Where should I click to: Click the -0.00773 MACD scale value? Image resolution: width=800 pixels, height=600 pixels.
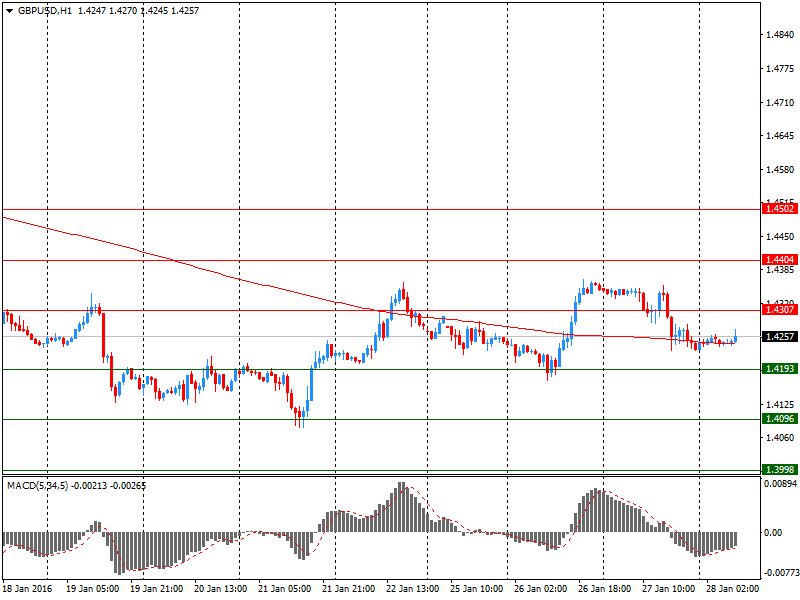[x=781, y=573]
